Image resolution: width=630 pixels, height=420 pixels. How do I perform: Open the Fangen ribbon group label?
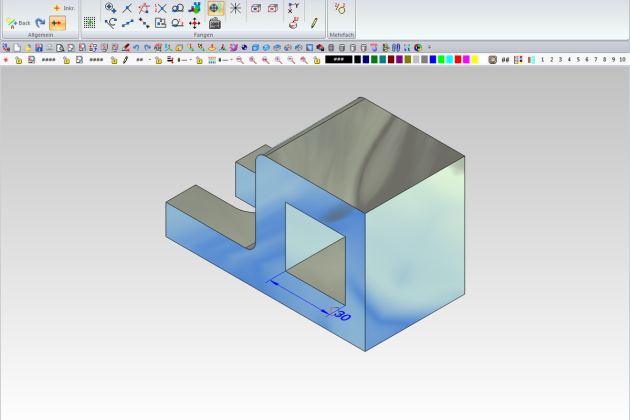(203, 34)
